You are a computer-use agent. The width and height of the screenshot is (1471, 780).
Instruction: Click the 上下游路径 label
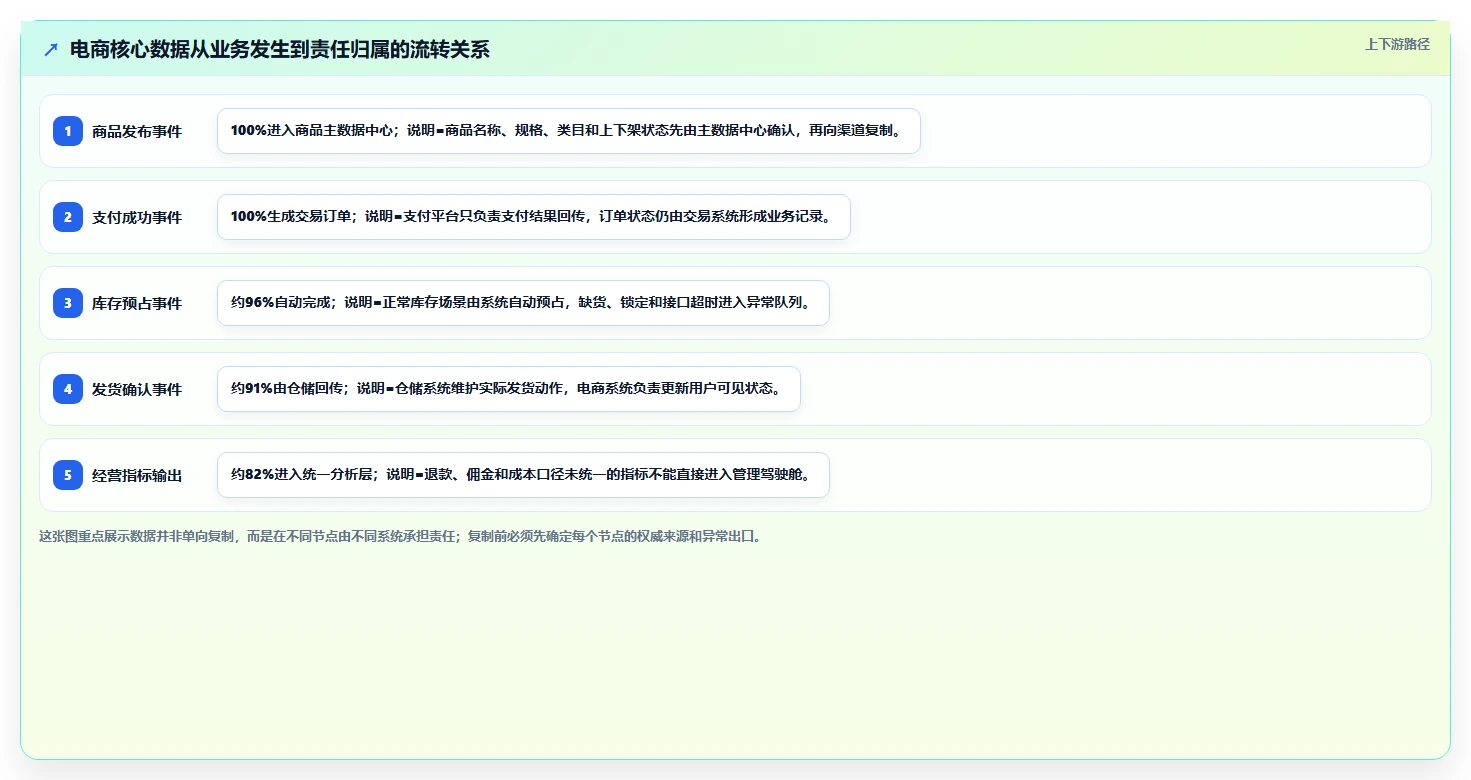(x=1397, y=44)
